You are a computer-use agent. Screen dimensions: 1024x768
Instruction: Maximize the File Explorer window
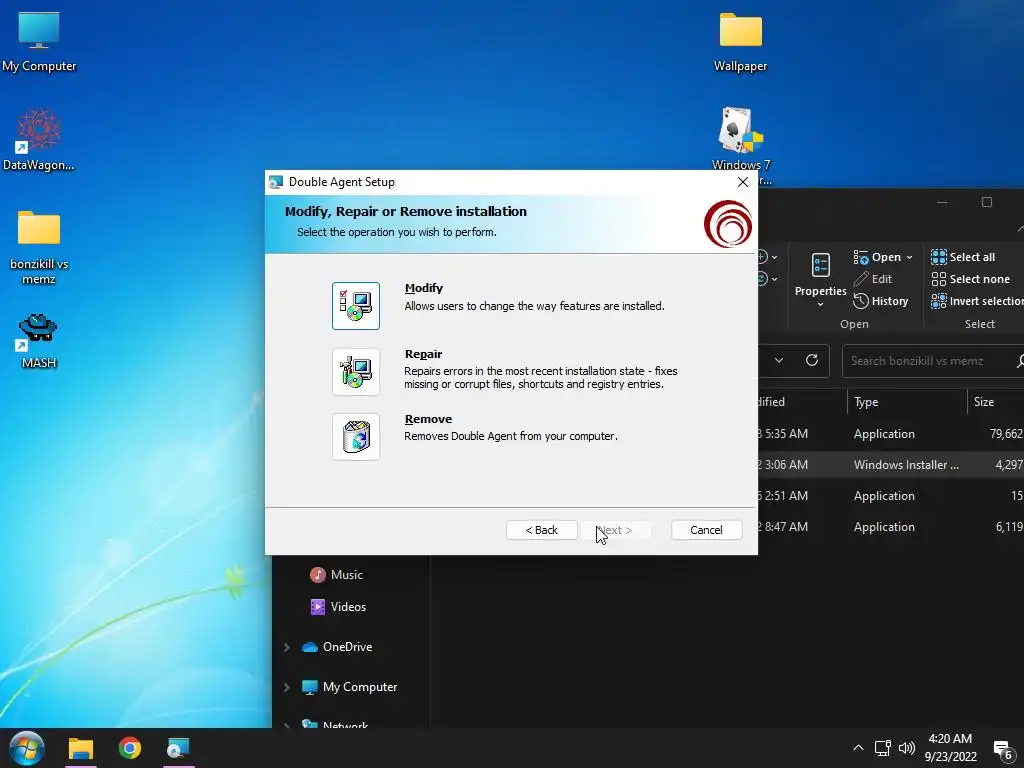pyautogui.click(x=987, y=202)
